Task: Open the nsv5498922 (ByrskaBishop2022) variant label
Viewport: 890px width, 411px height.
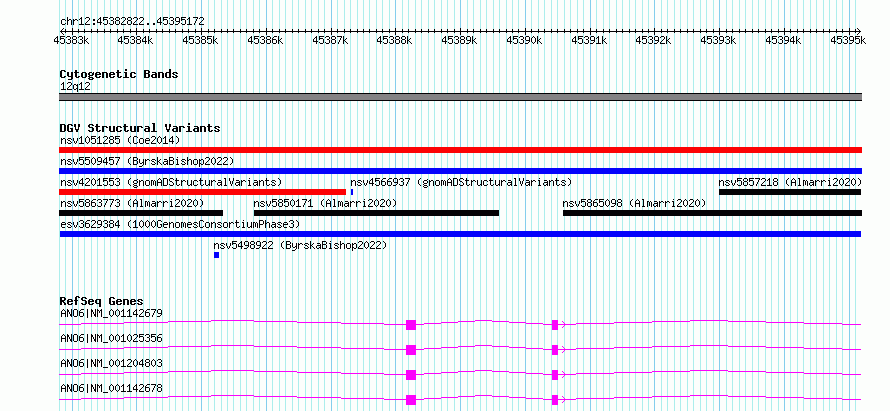Action: [300, 245]
